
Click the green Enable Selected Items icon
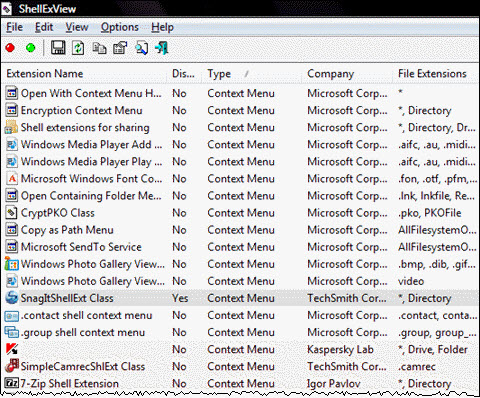point(31,48)
